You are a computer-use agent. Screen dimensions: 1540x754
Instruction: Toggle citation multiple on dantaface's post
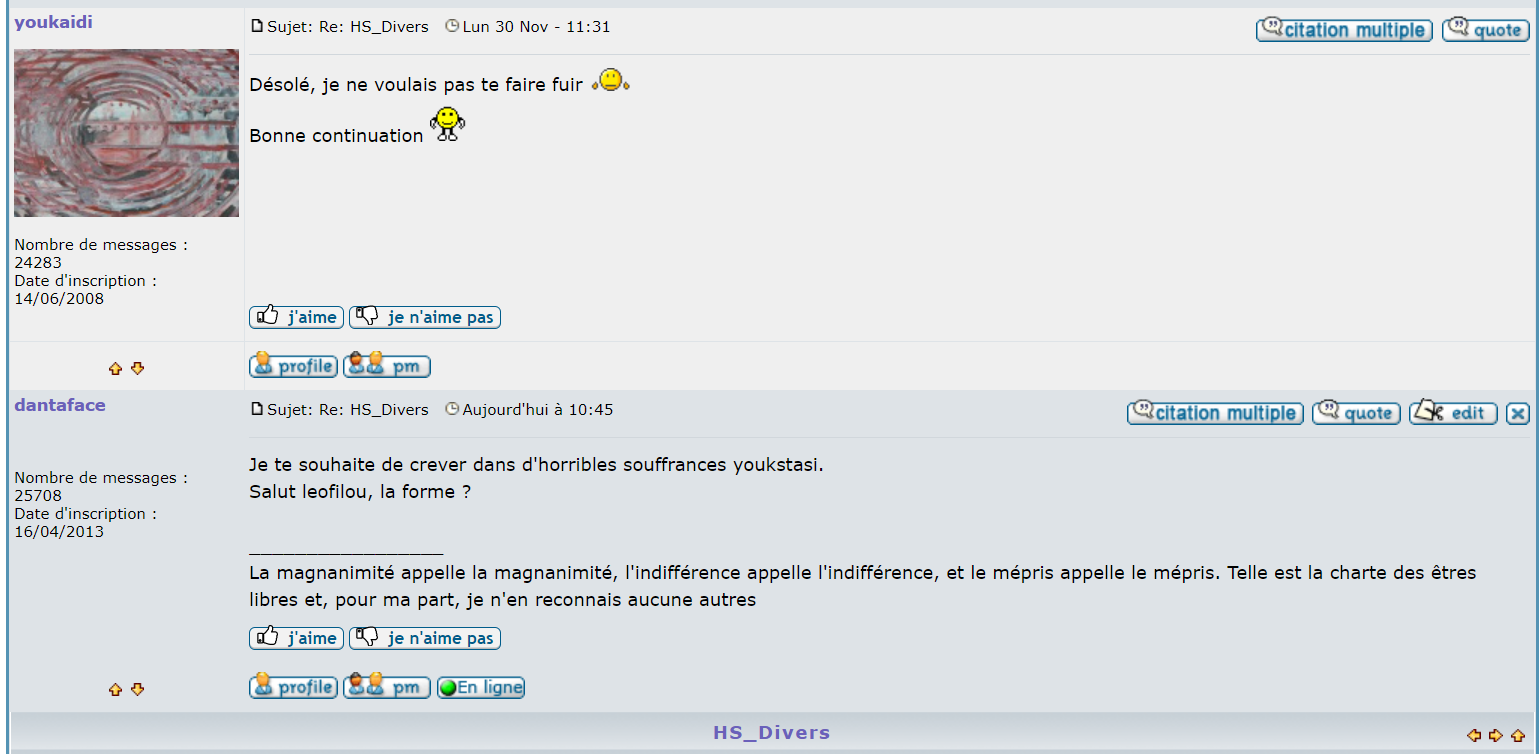pyautogui.click(x=1215, y=413)
